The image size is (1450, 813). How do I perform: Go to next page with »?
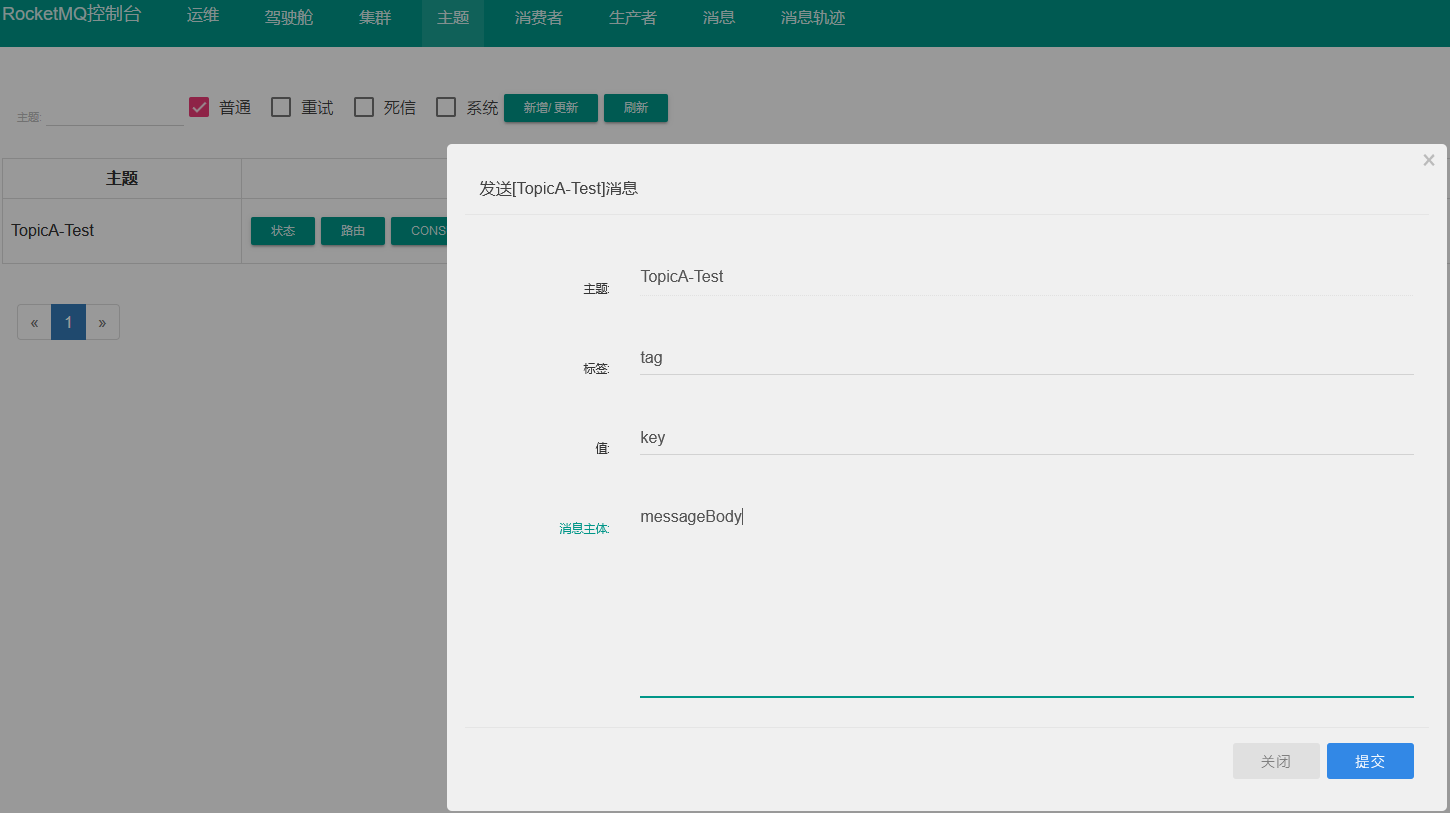tap(102, 322)
